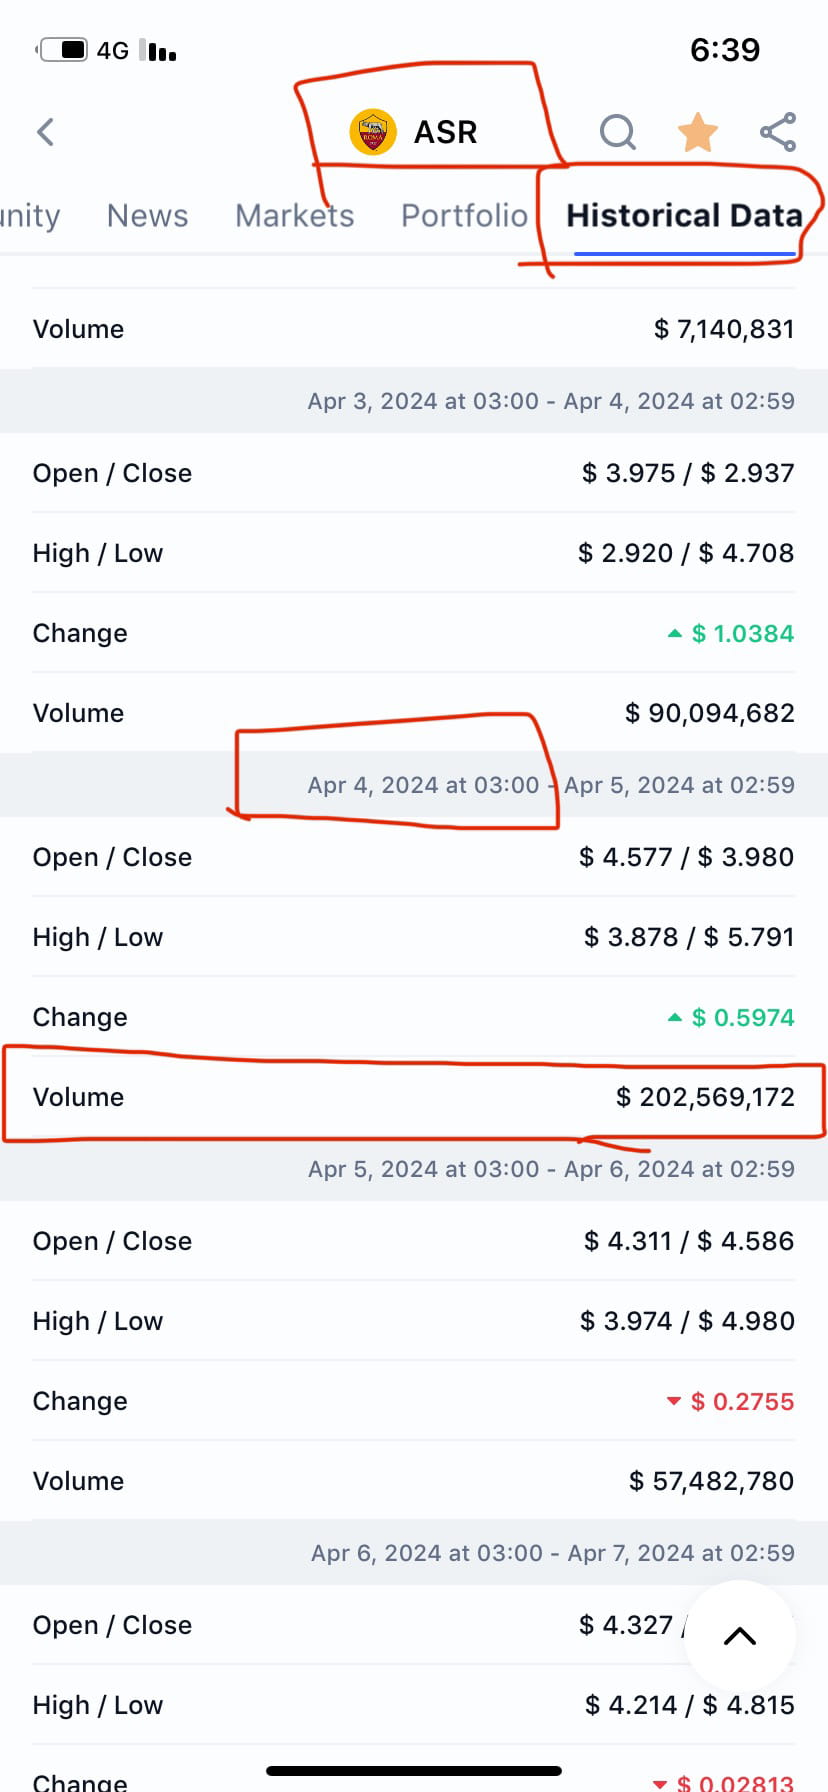Switch to the News tab
This screenshot has width=828, height=1792.
click(147, 215)
